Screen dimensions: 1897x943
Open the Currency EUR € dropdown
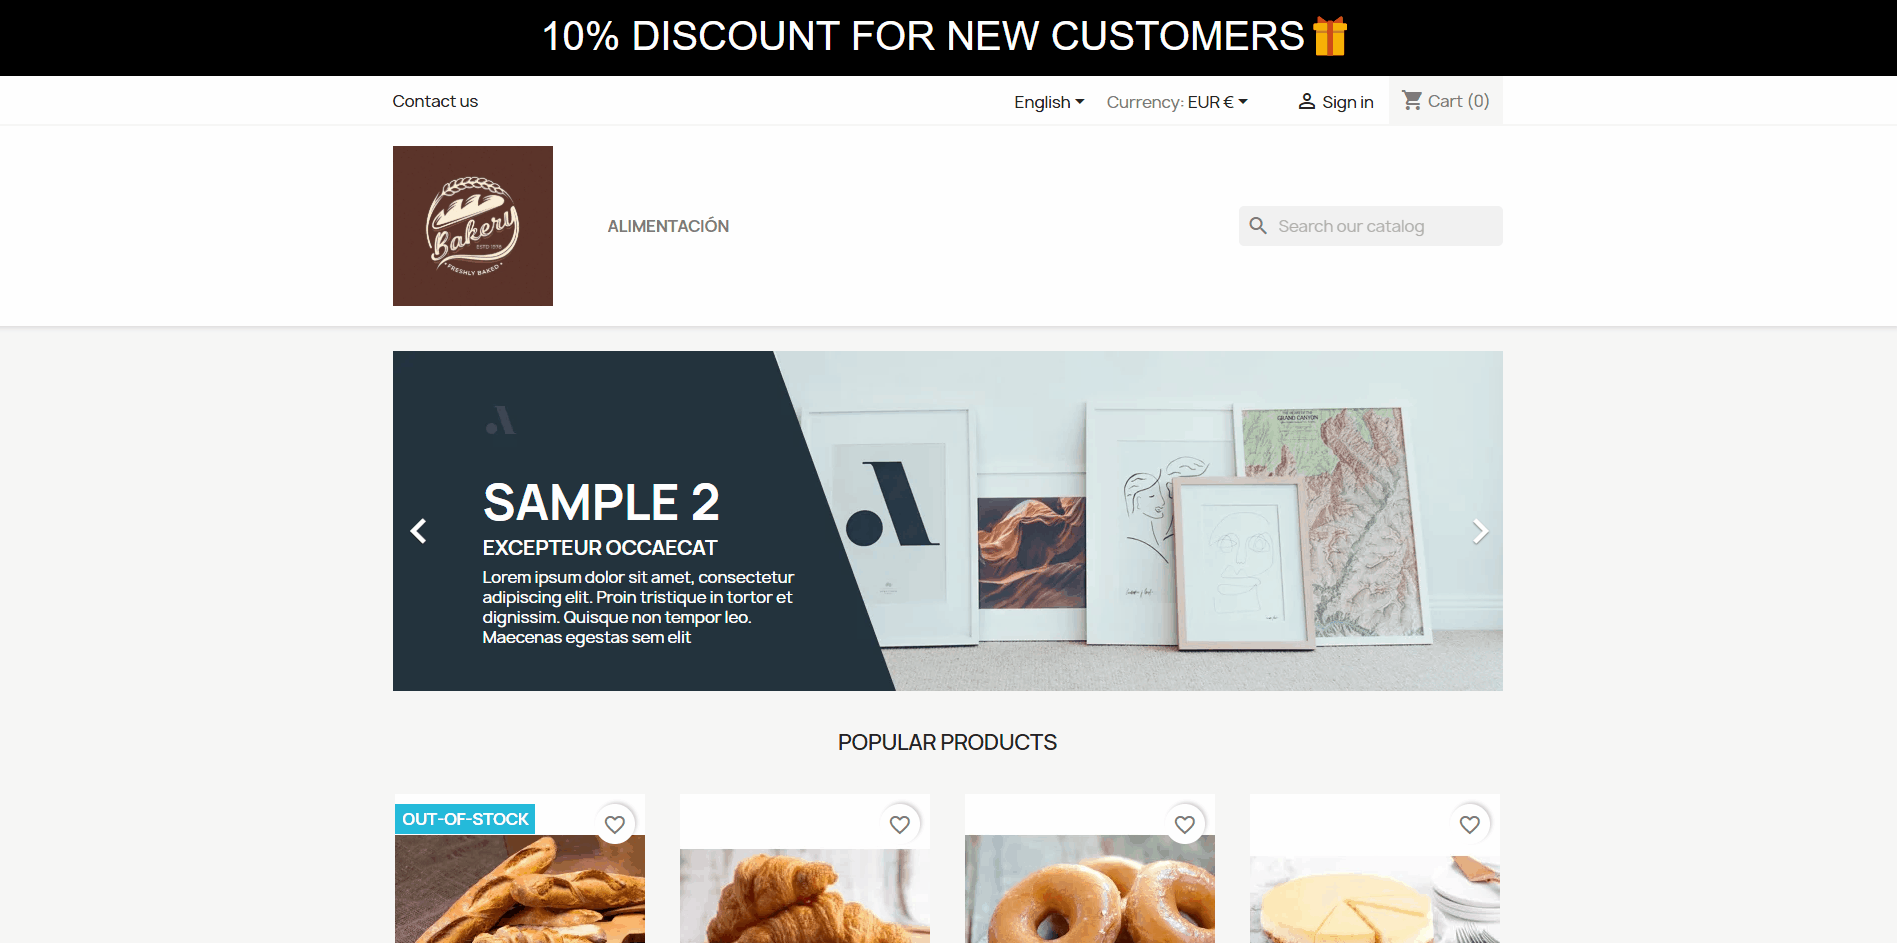pos(1177,102)
